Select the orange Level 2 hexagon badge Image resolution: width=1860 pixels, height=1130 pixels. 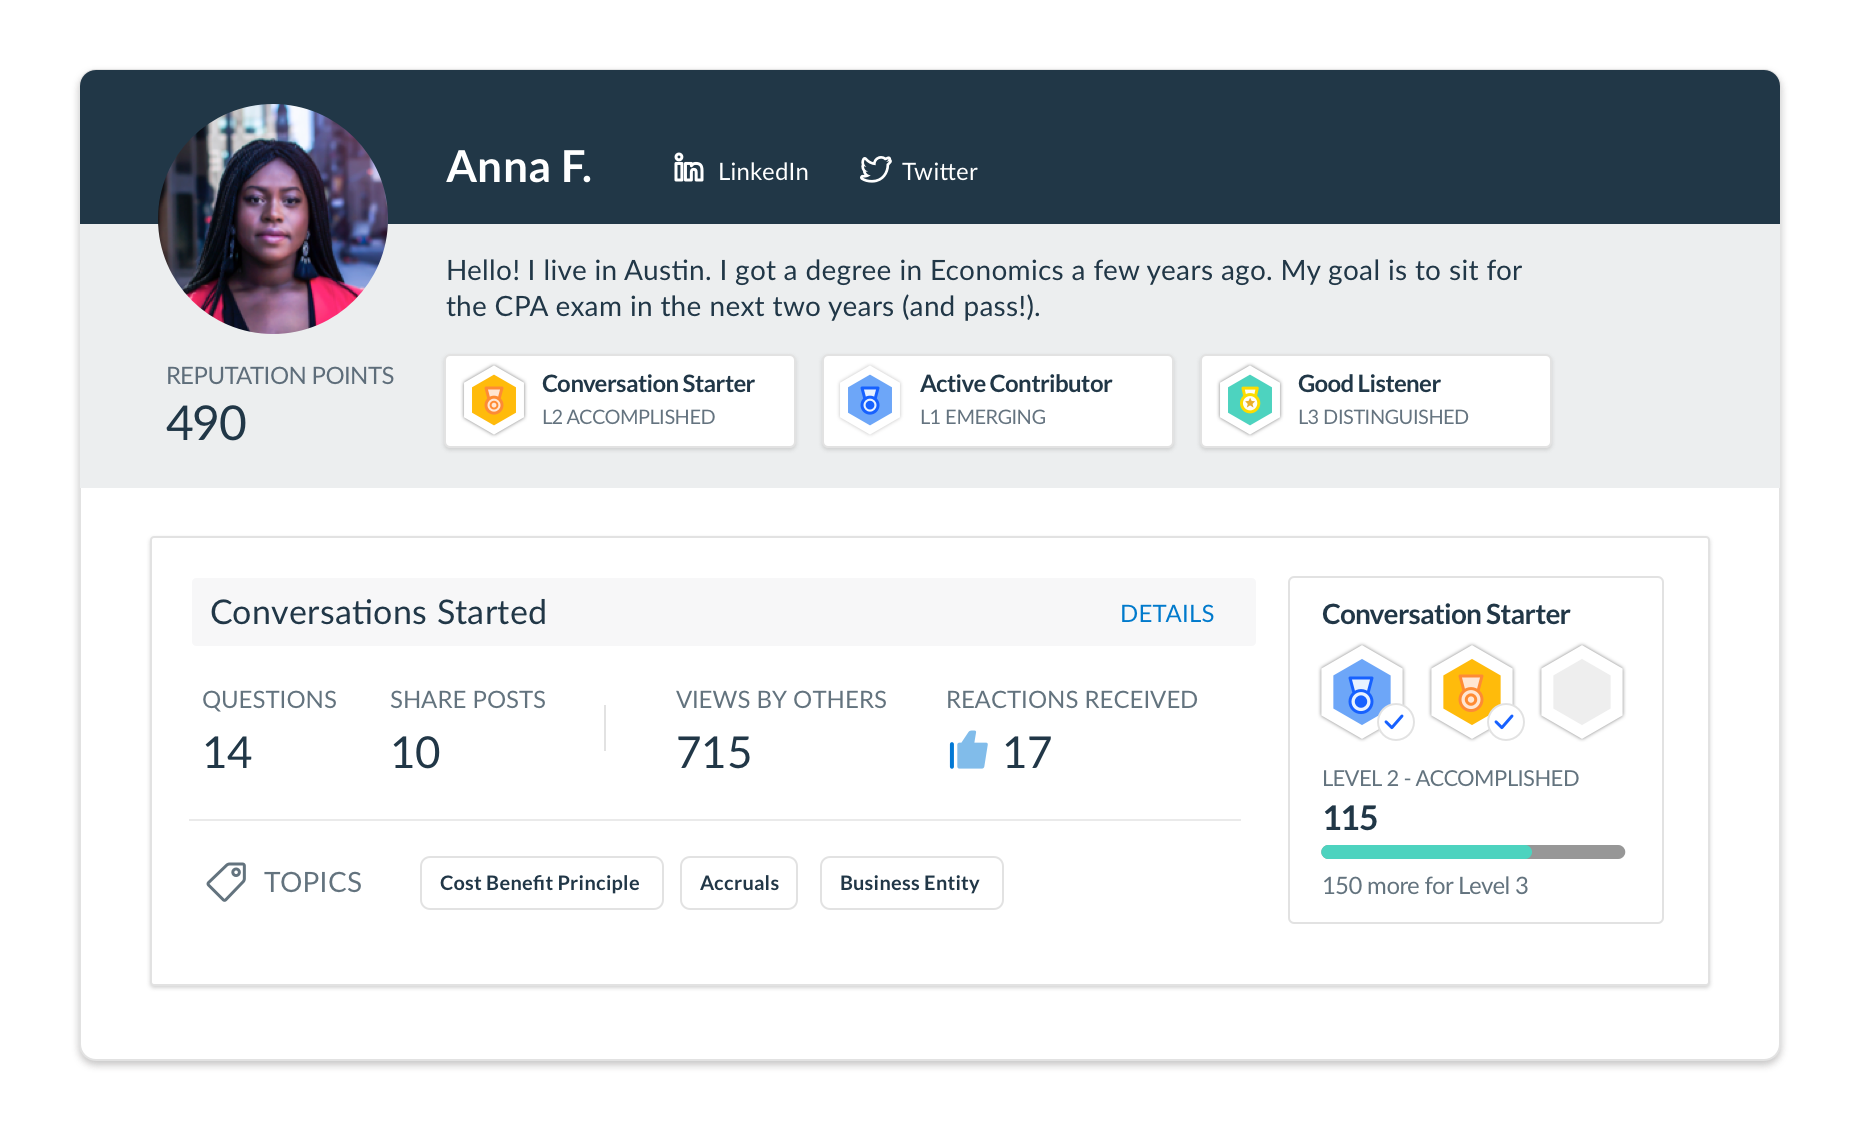tap(1472, 690)
